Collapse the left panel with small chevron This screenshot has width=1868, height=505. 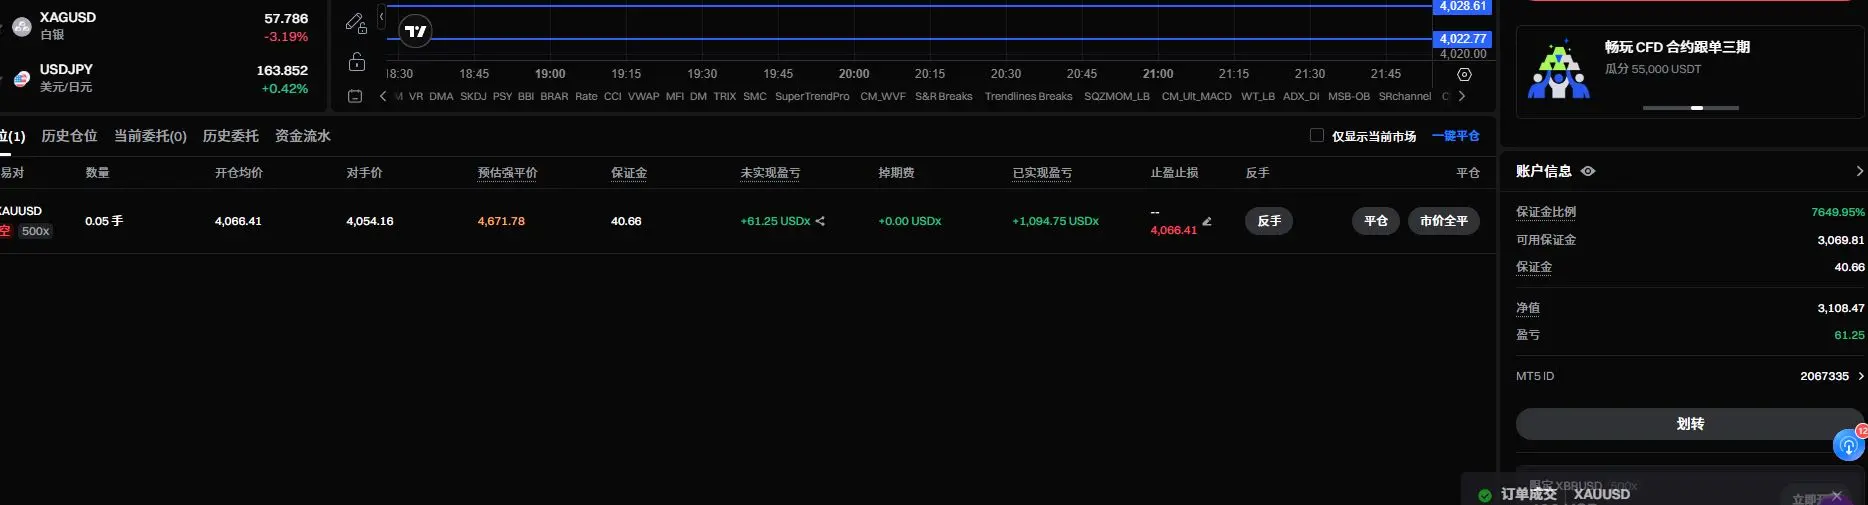pos(381,17)
